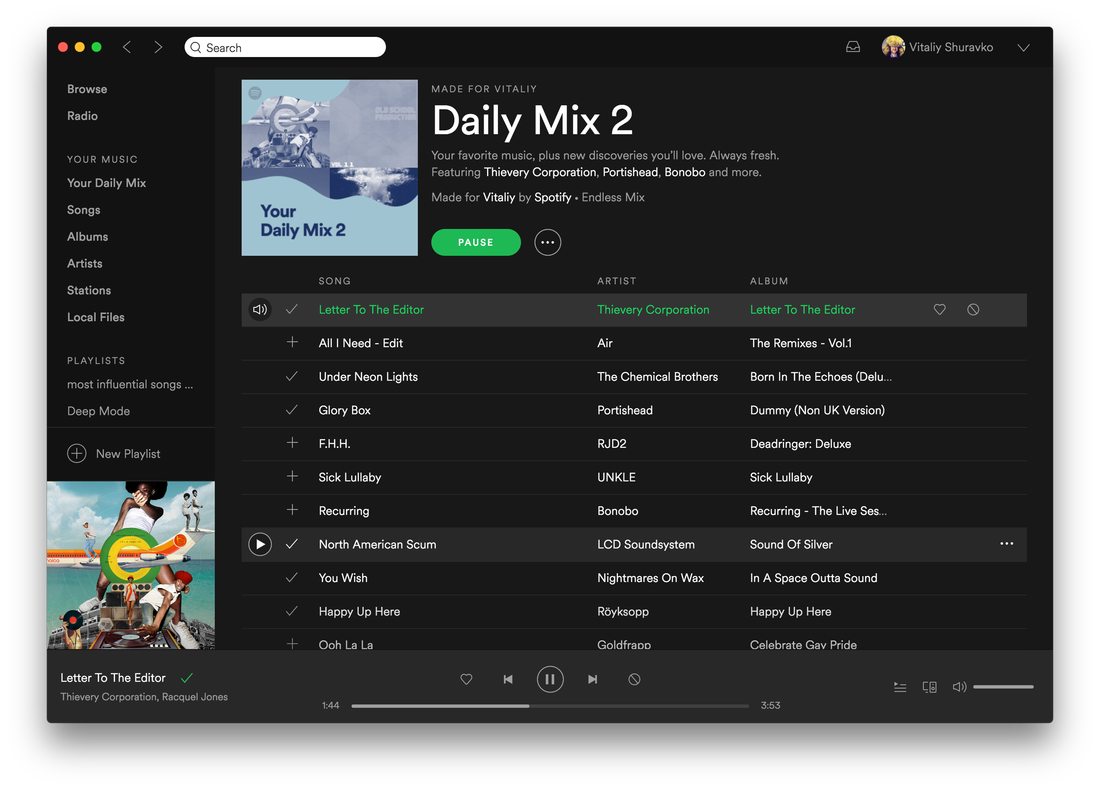Open Browse in the sidebar
This screenshot has height=790, width=1100.
[87, 89]
